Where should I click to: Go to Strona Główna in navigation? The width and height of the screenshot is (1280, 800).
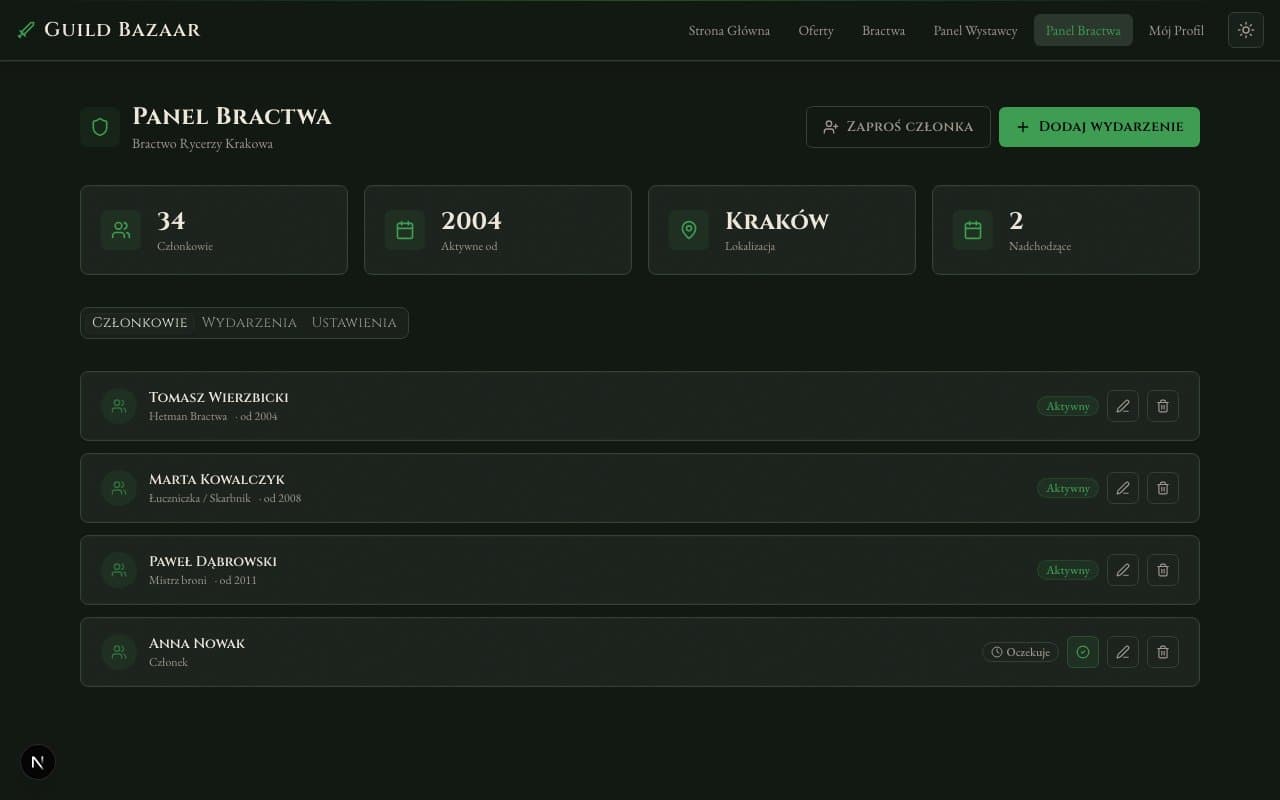coord(729,30)
